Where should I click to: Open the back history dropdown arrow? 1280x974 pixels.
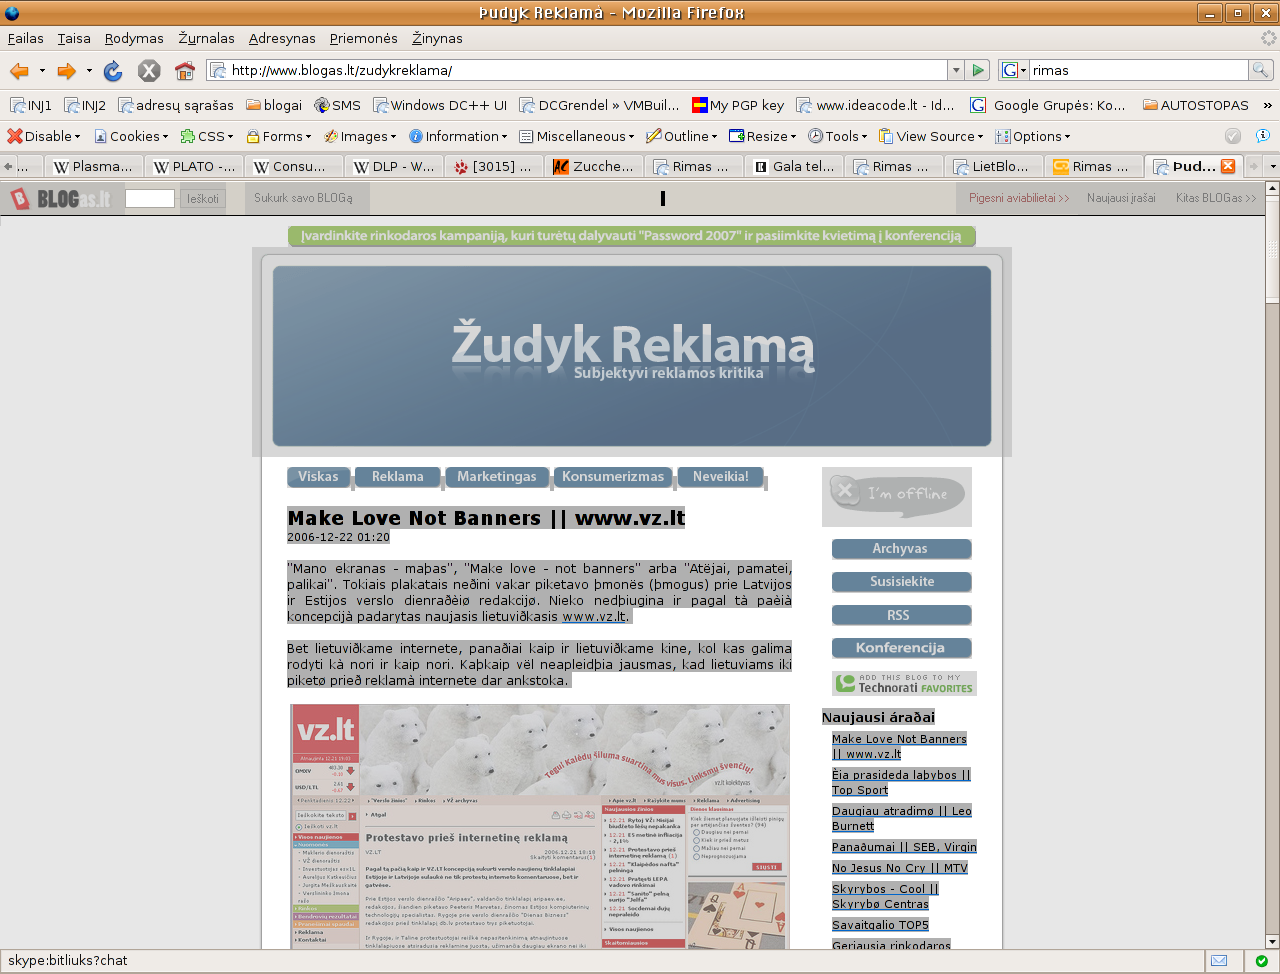42,70
